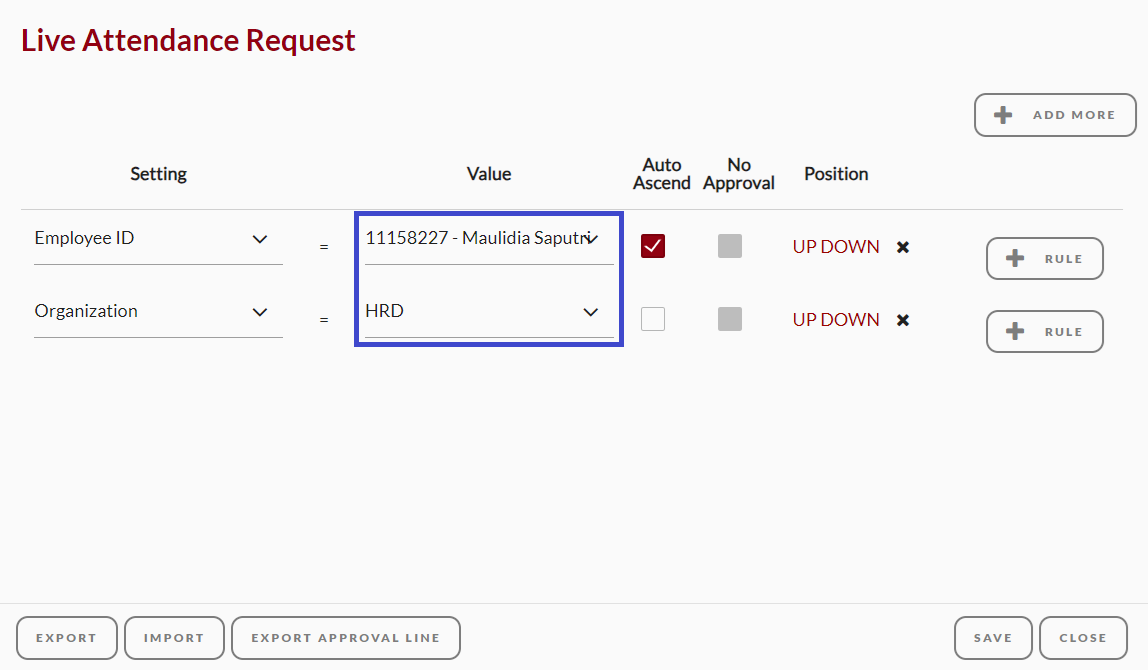Close the Live Attendance Request dialog
Image resolution: width=1148 pixels, height=670 pixels.
pyautogui.click(x=1083, y=638)
